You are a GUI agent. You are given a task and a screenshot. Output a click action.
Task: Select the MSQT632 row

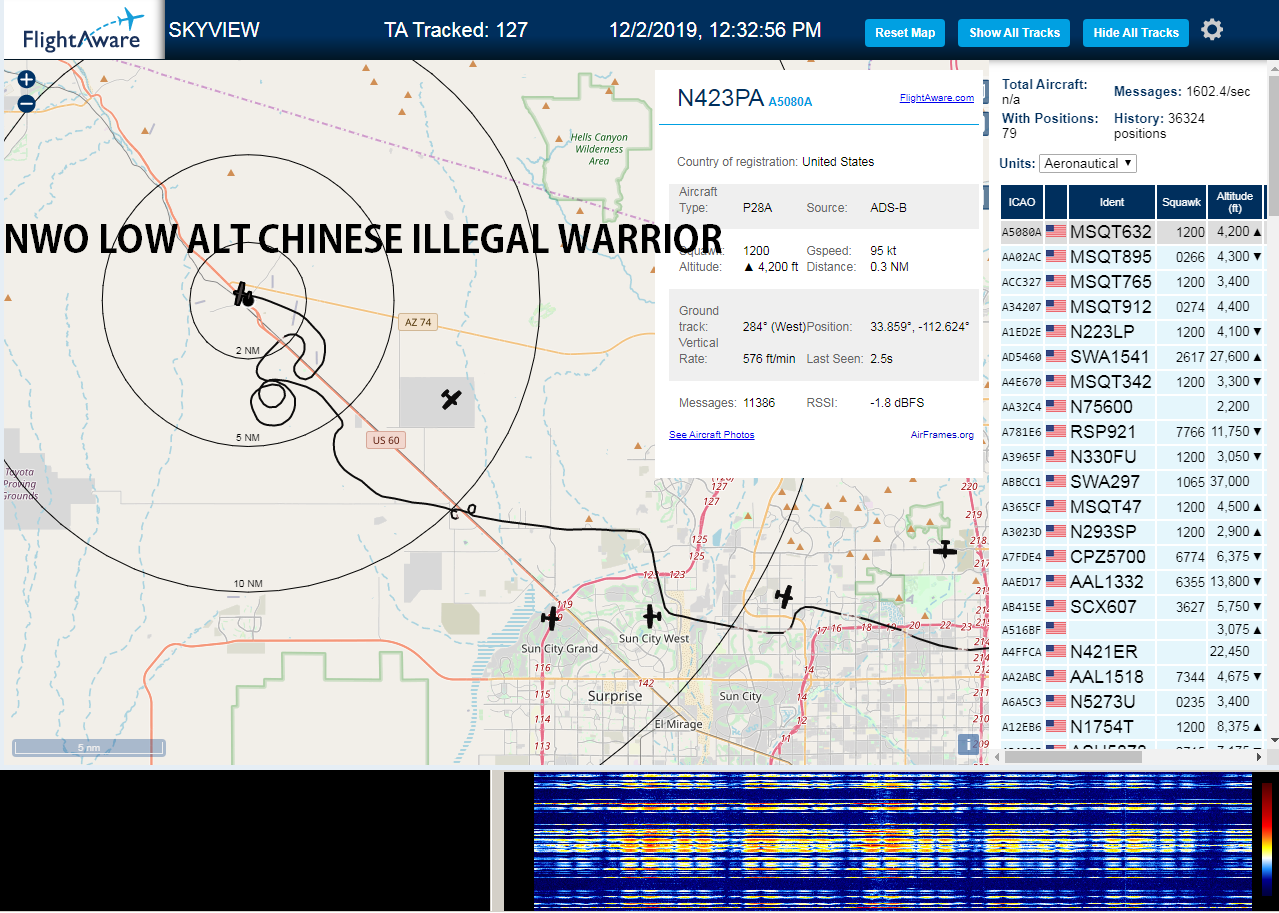[1133, 231]
